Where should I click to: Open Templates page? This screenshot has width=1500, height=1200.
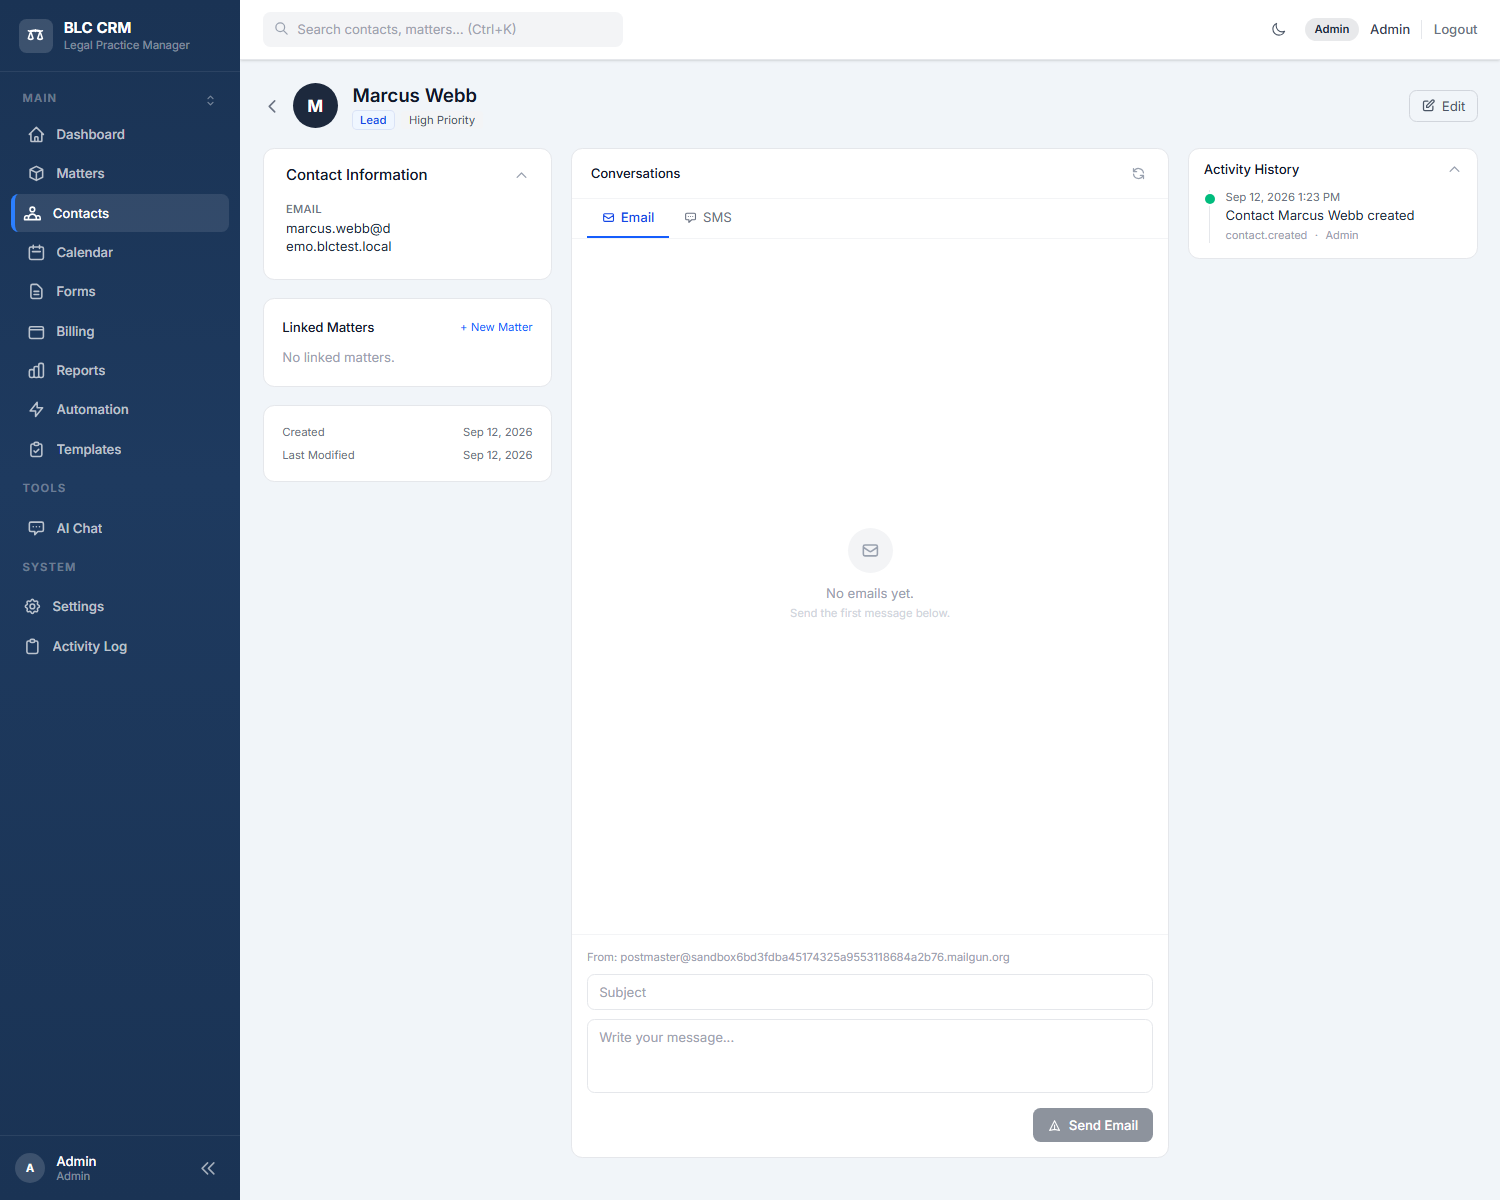(x=120, y=449)
